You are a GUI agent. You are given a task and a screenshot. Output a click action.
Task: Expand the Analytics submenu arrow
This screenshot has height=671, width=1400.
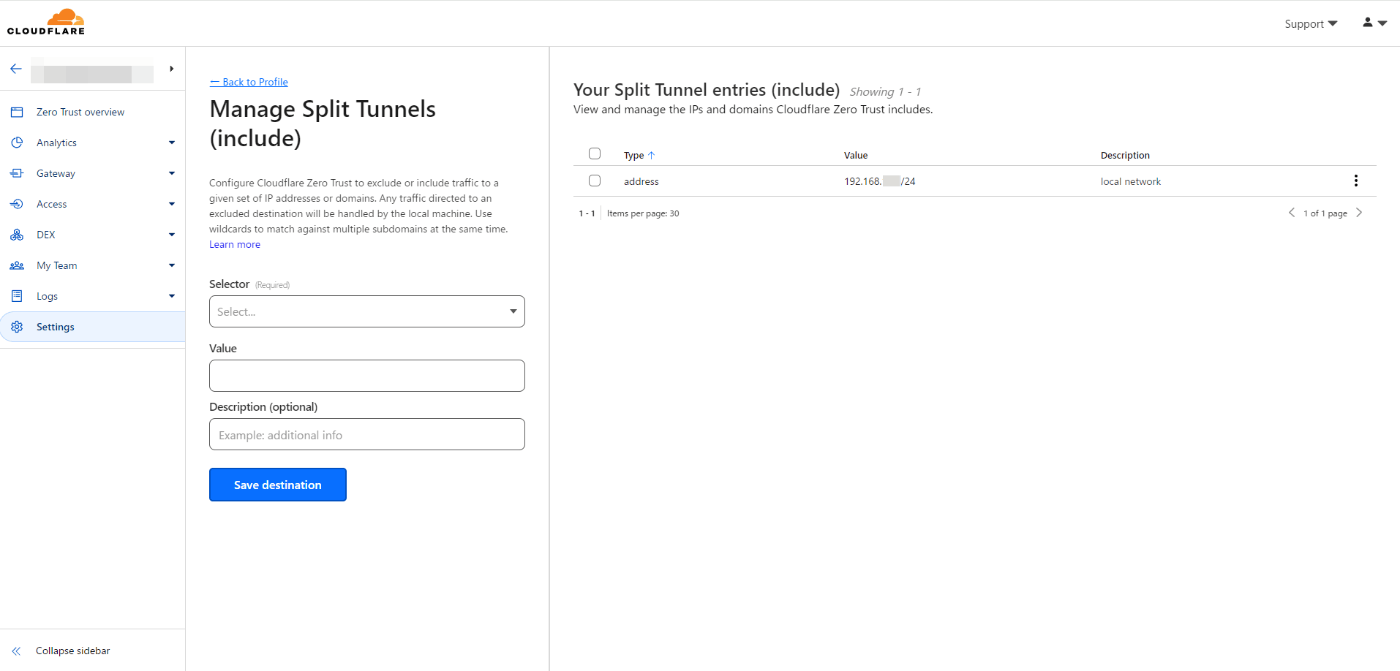pyautogui.click(x=172, y=143)
